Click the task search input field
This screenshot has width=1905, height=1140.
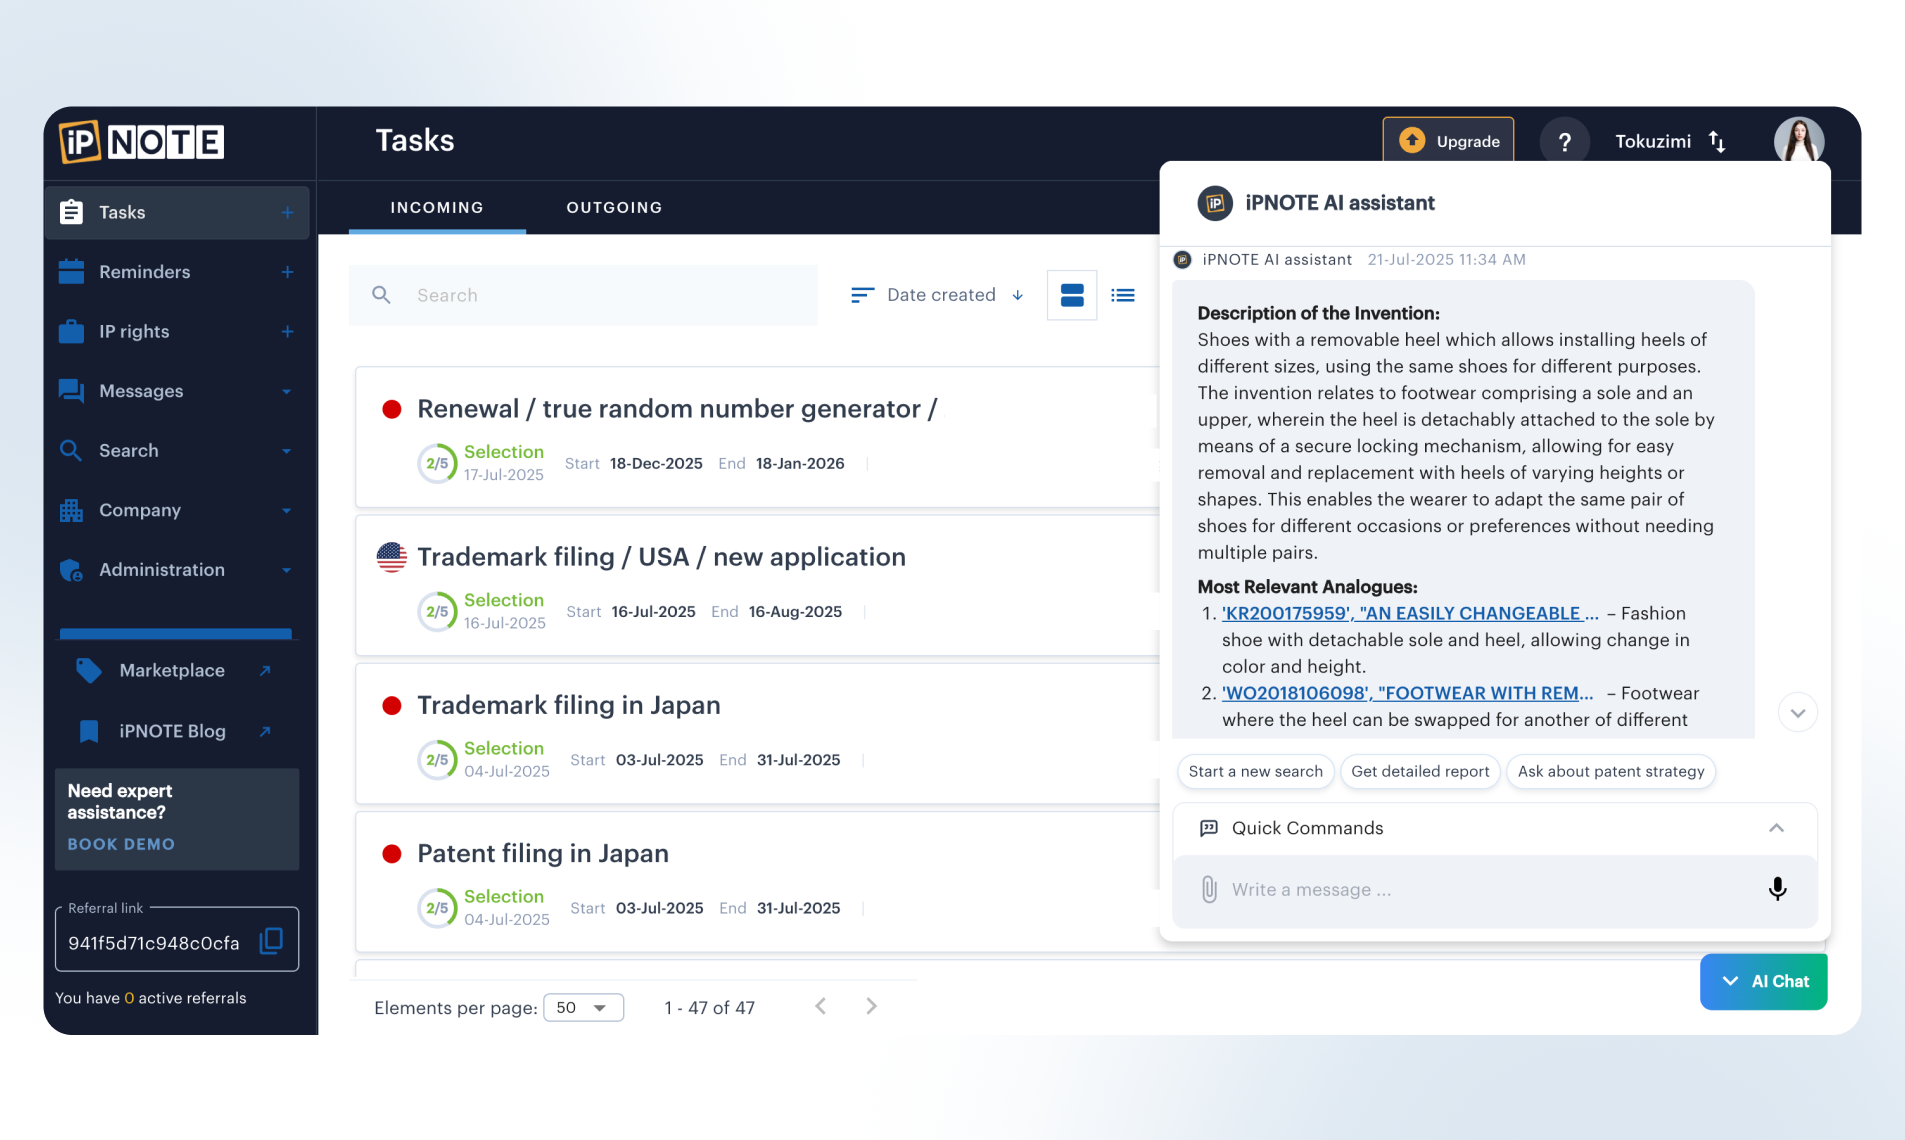point(600,295)
